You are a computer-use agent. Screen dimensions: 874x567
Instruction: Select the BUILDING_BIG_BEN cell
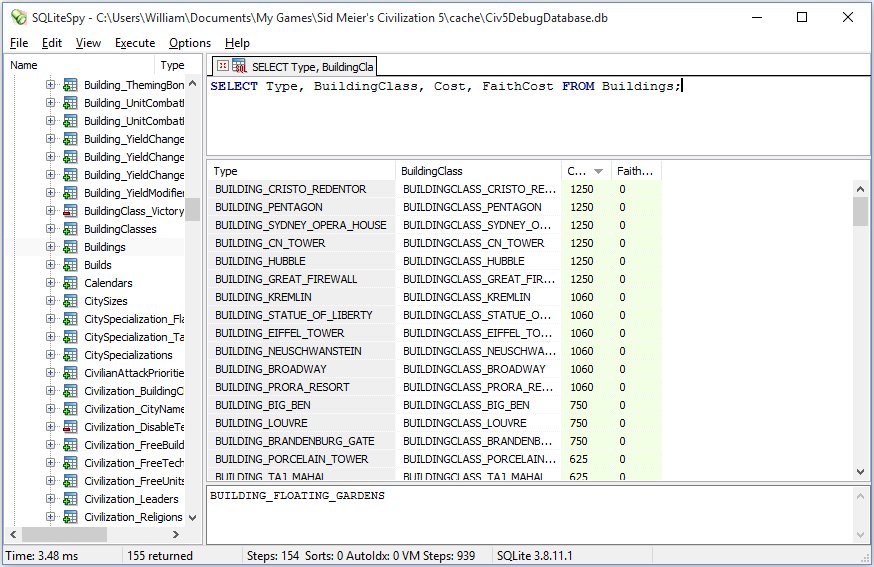click(302, 405)
